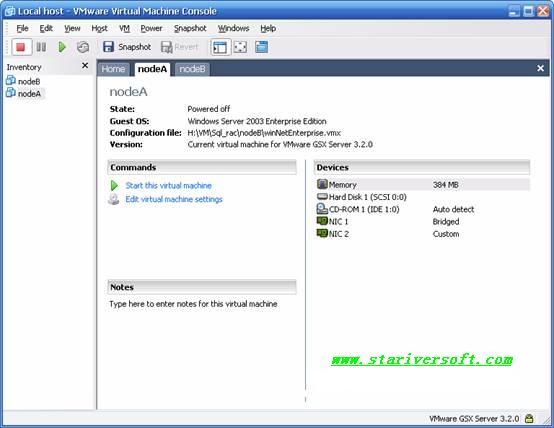
Task: Click the Hard Disk 1 (SCSI 0:0) label
Action: pos(367,197)
